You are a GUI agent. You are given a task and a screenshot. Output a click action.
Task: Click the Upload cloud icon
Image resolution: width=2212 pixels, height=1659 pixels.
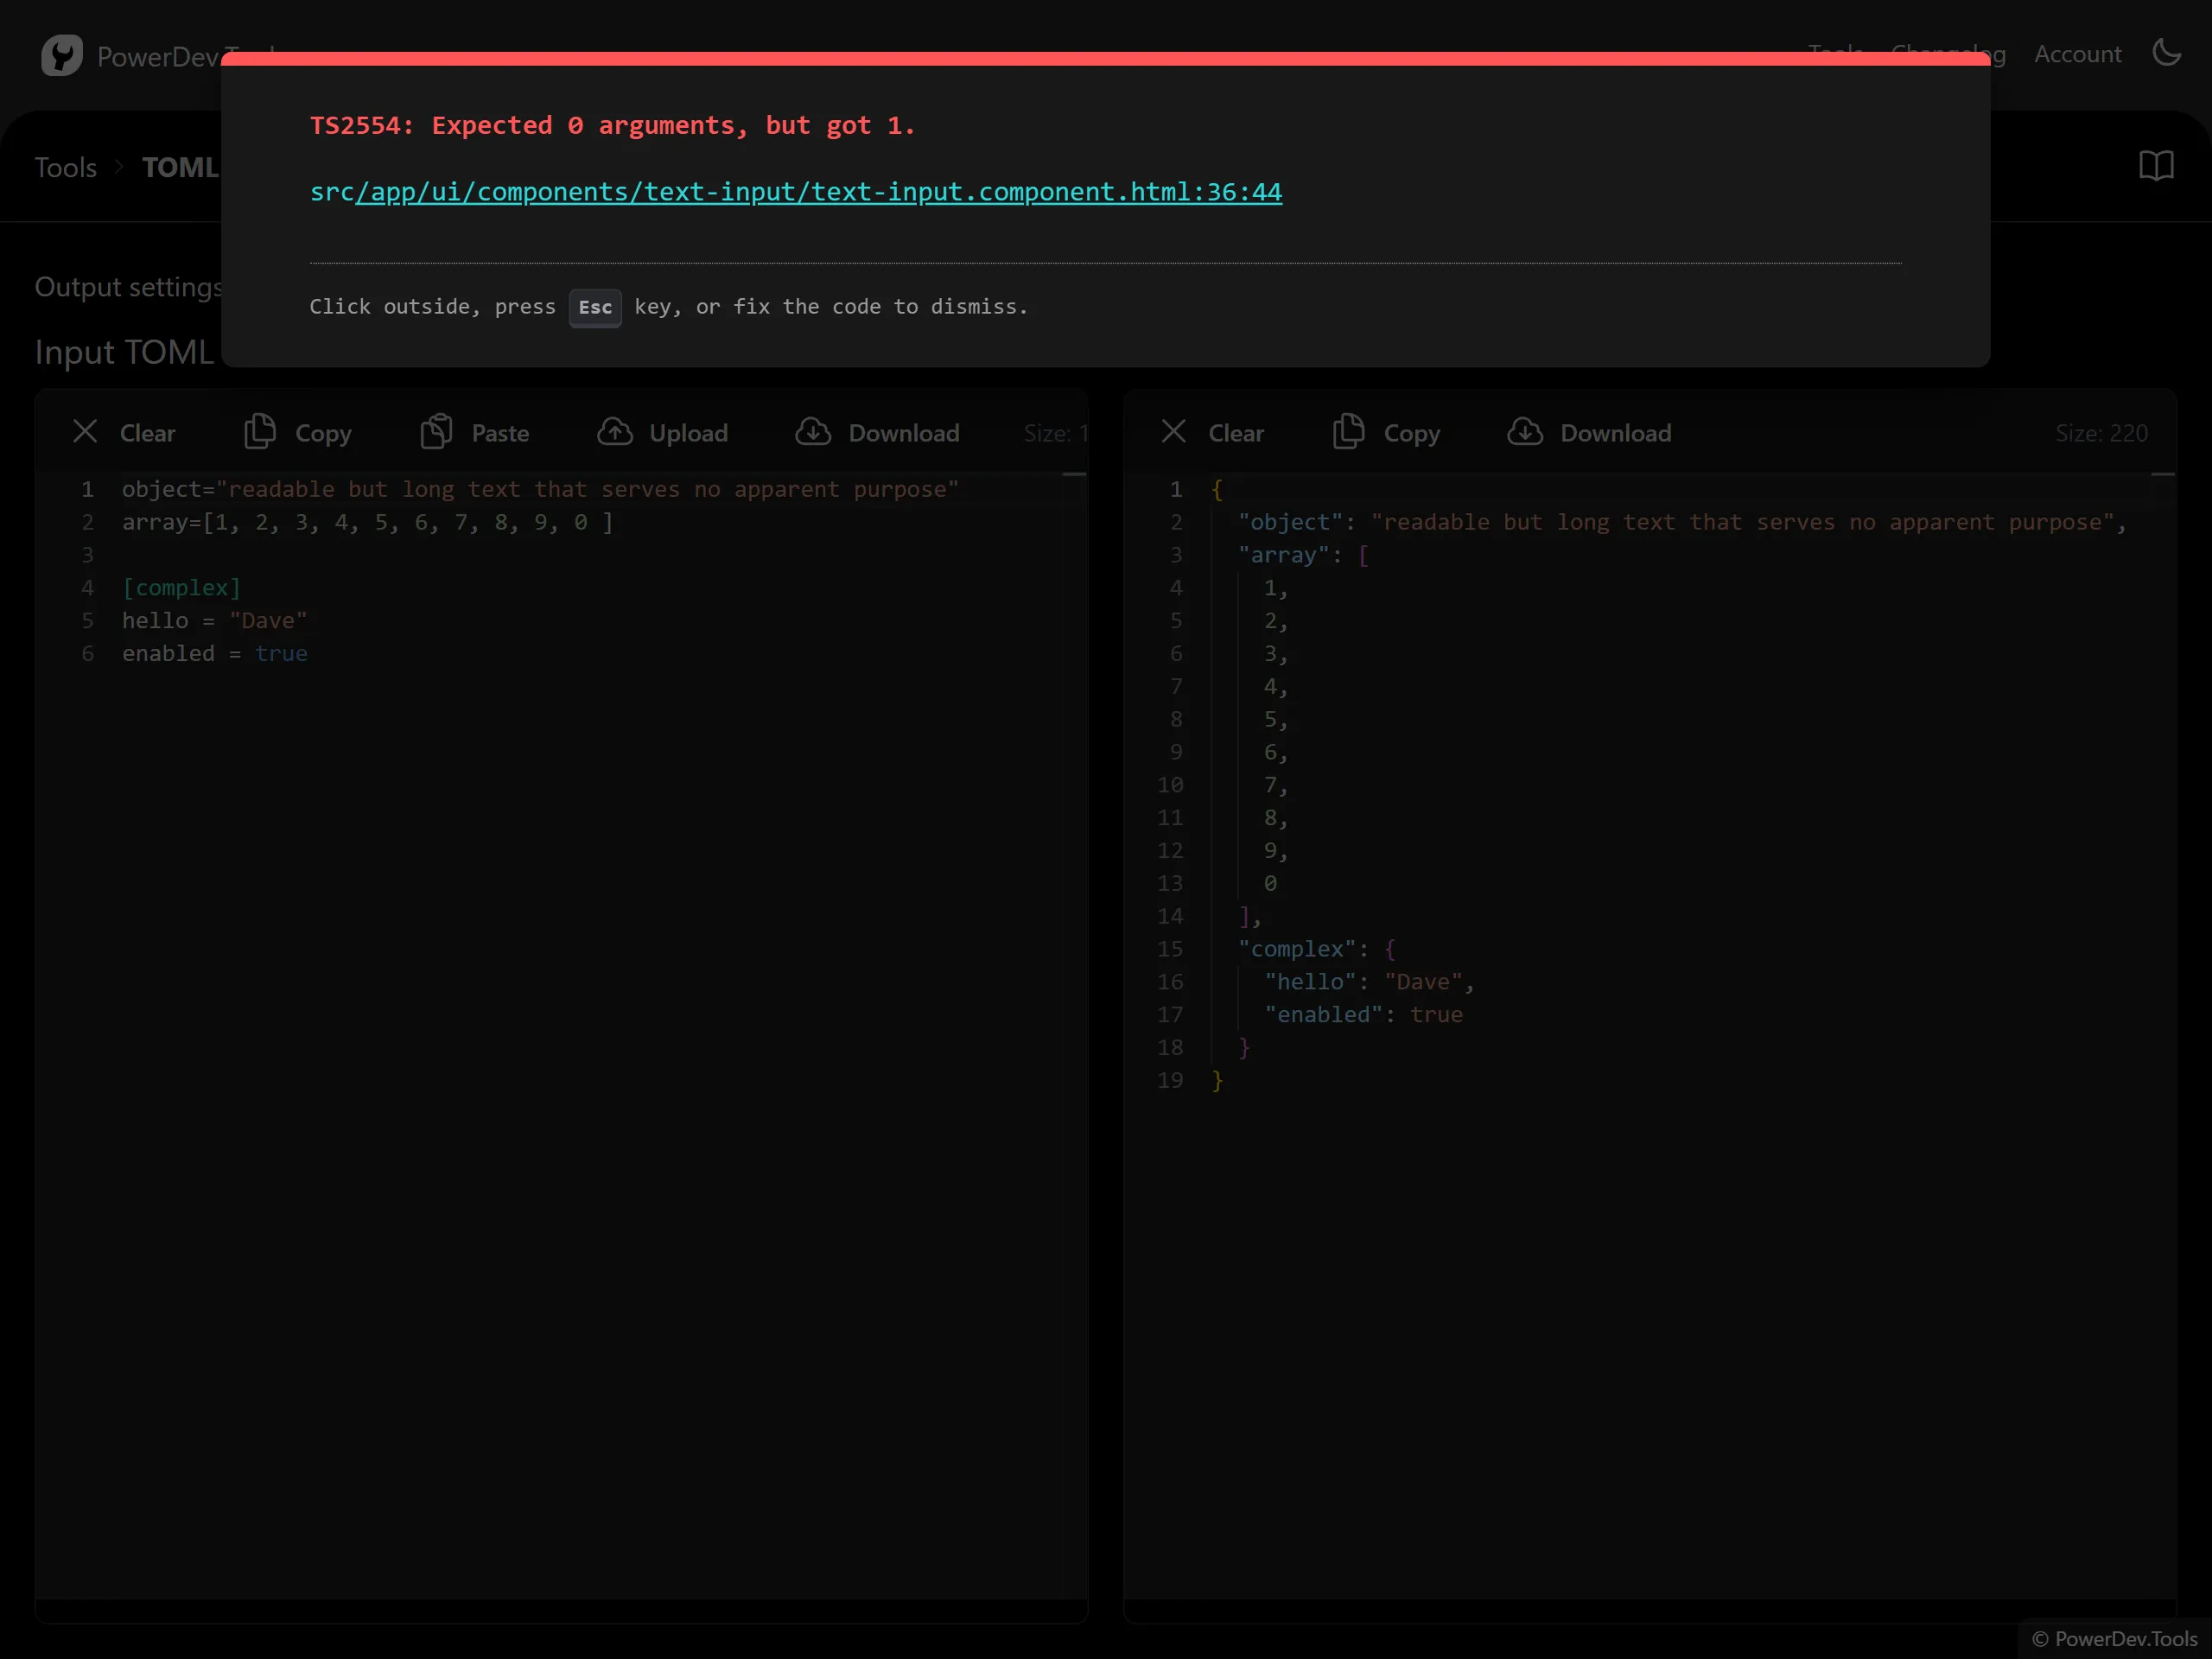(615, 432)
